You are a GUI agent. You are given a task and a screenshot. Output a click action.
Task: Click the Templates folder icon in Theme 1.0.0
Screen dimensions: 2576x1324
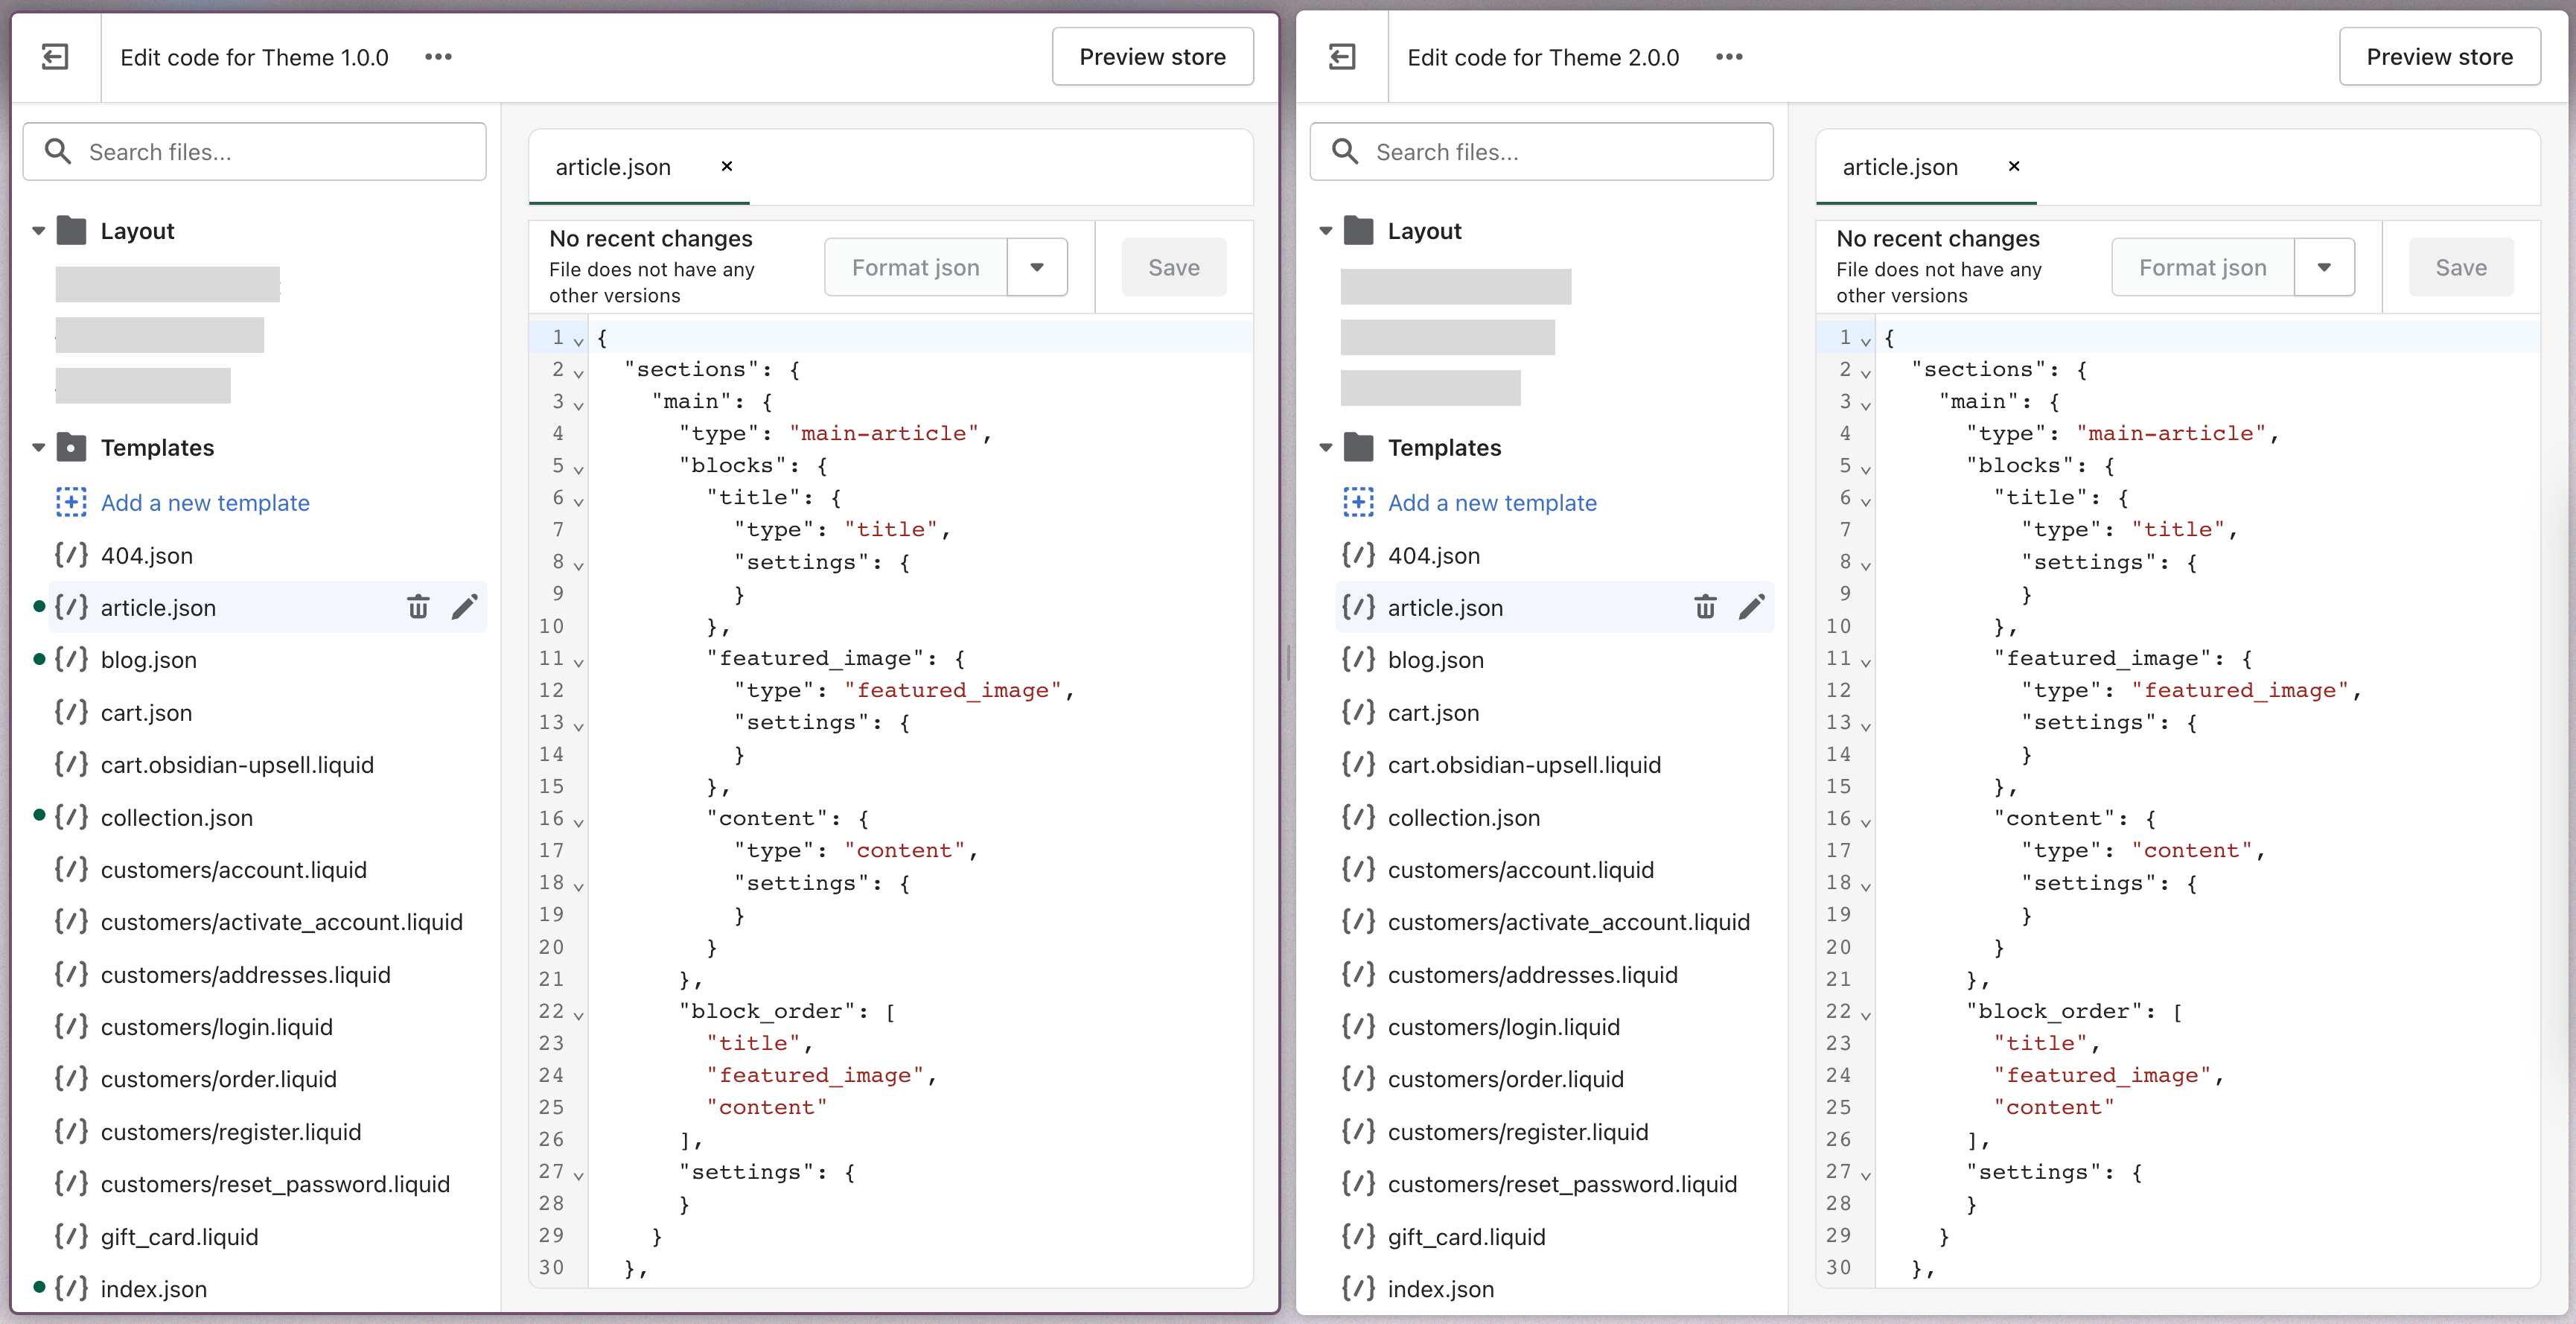[71, 447]
